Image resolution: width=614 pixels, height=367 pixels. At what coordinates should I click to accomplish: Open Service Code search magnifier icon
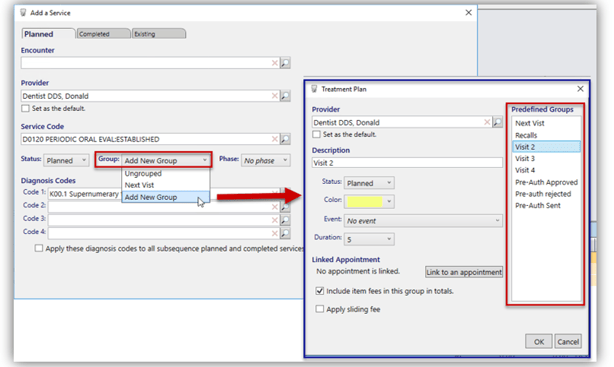tap(285, 139)
